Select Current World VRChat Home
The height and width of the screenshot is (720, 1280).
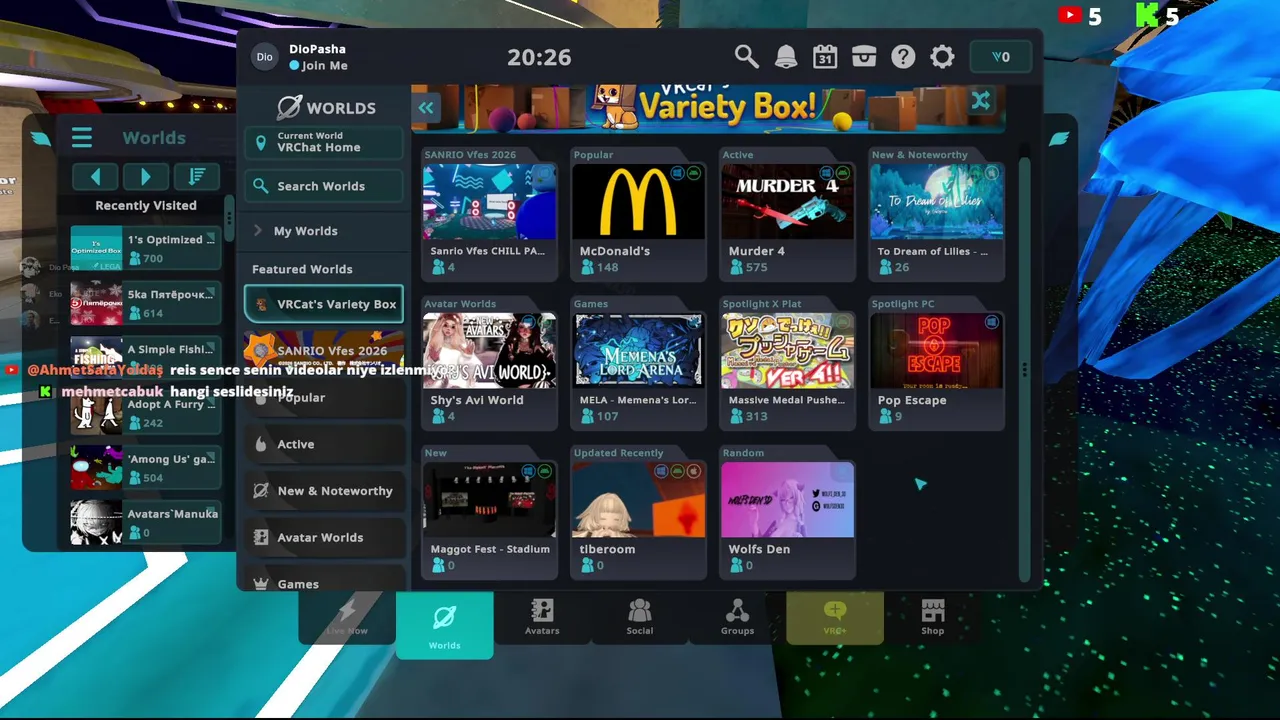[324, 142]
